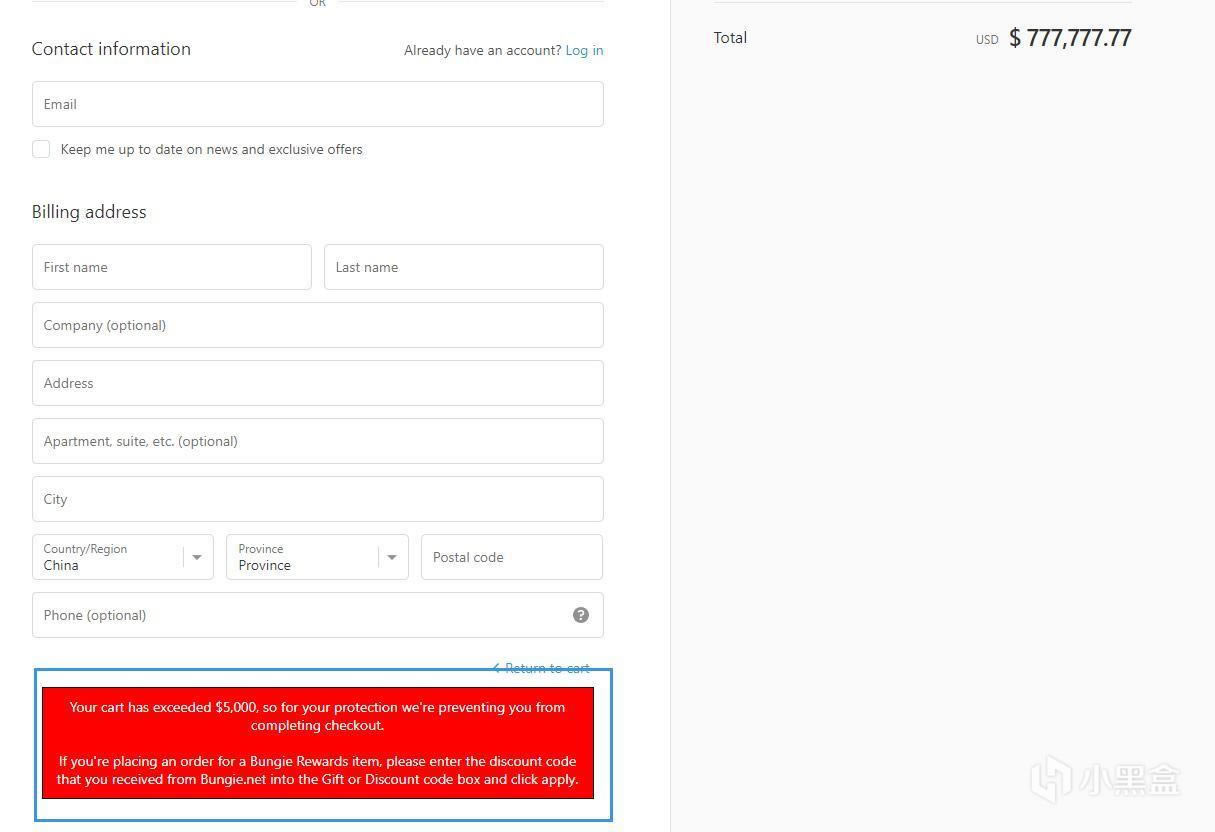Click the phone help question mark icon
The height and width of the screenshot is (832, 1215).
[x=581, y=615]
